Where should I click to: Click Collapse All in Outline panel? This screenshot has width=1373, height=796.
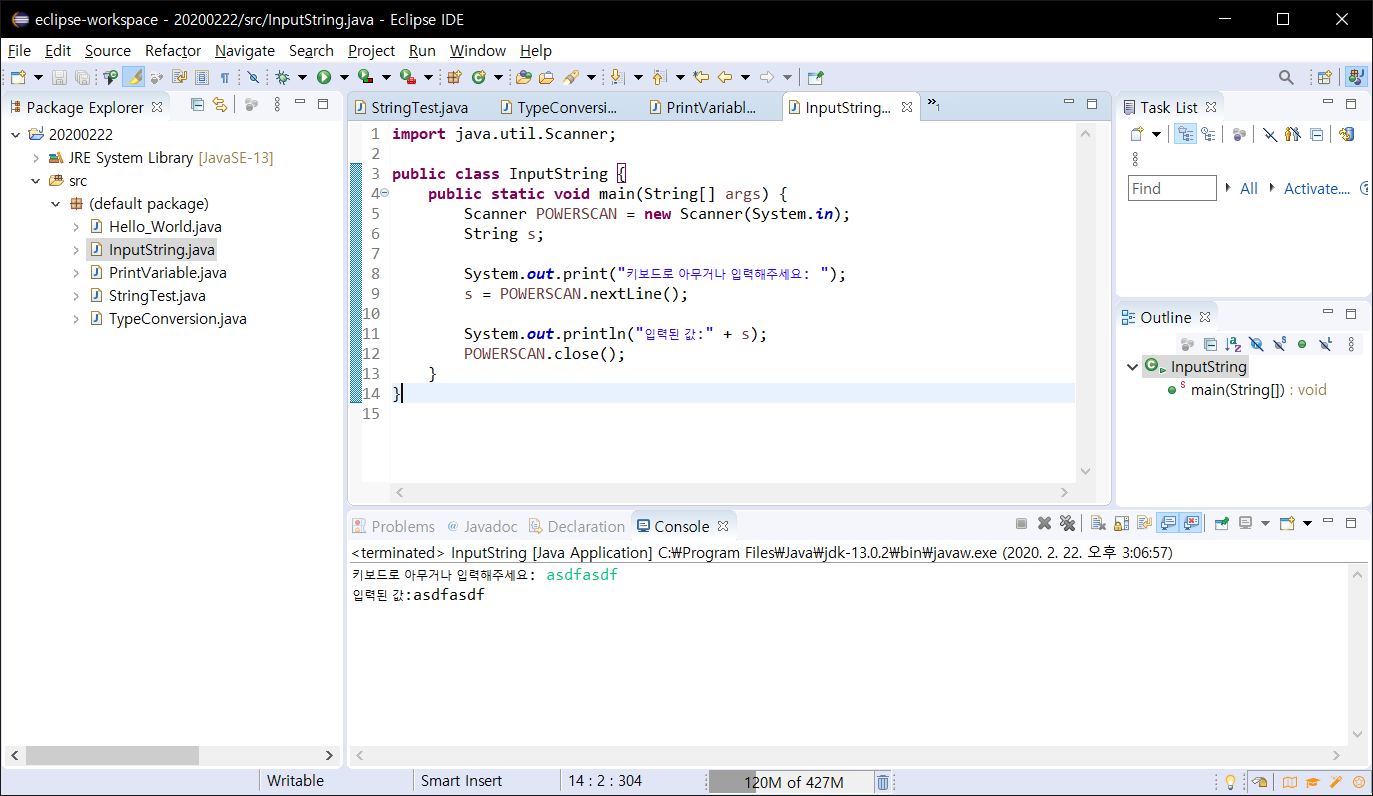click(1211, 344)
